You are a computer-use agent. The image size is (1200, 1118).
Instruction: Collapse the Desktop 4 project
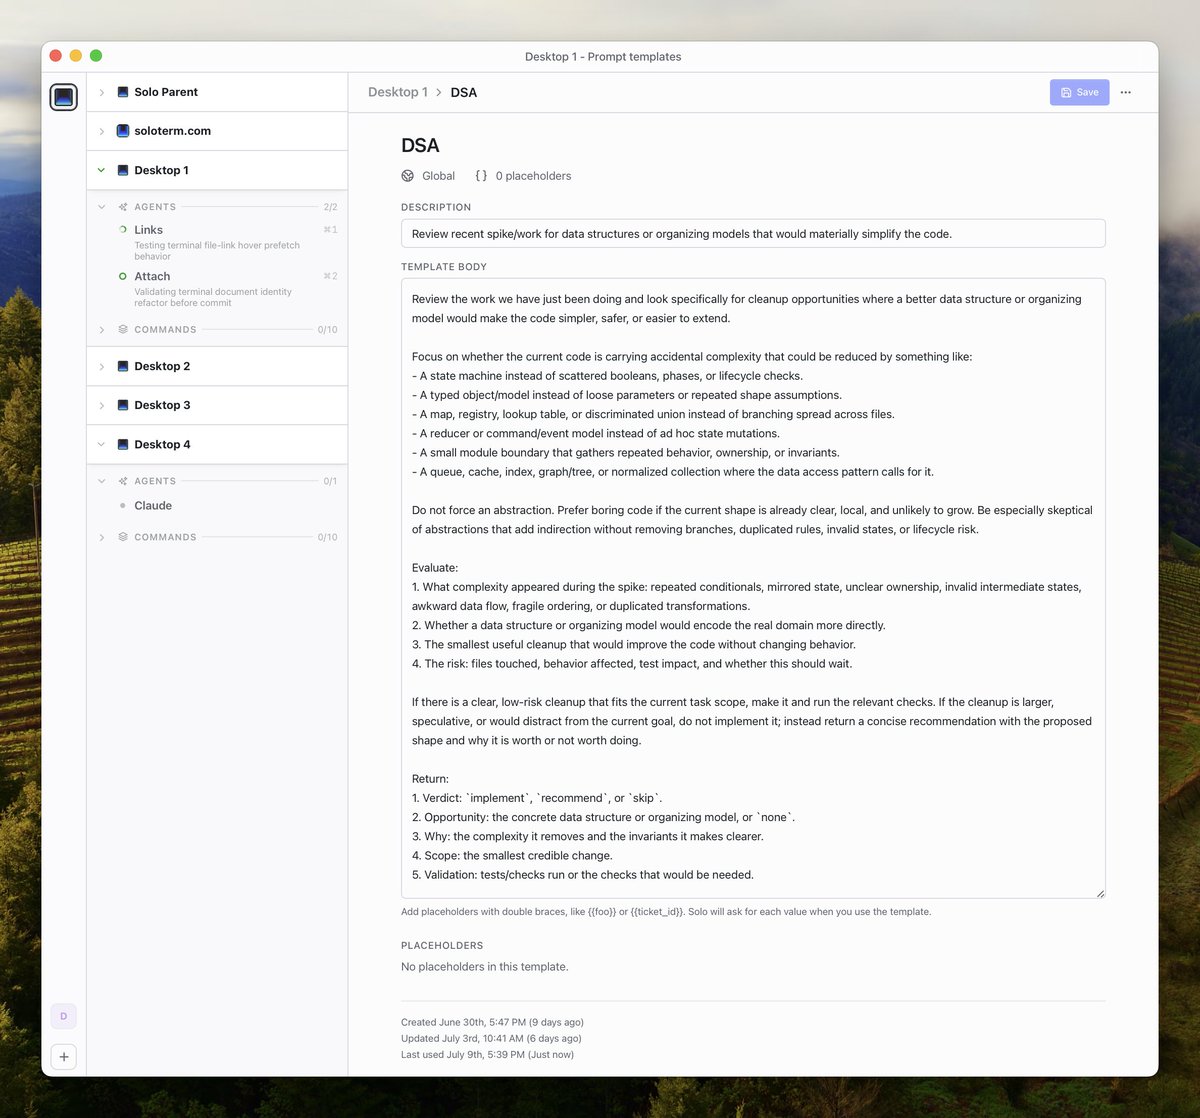pos(102,444)
